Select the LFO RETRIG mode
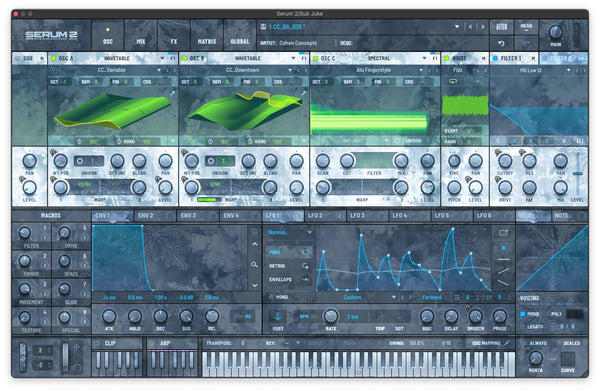The width and height of the screenshot is (600, 391). click(289, 266)
